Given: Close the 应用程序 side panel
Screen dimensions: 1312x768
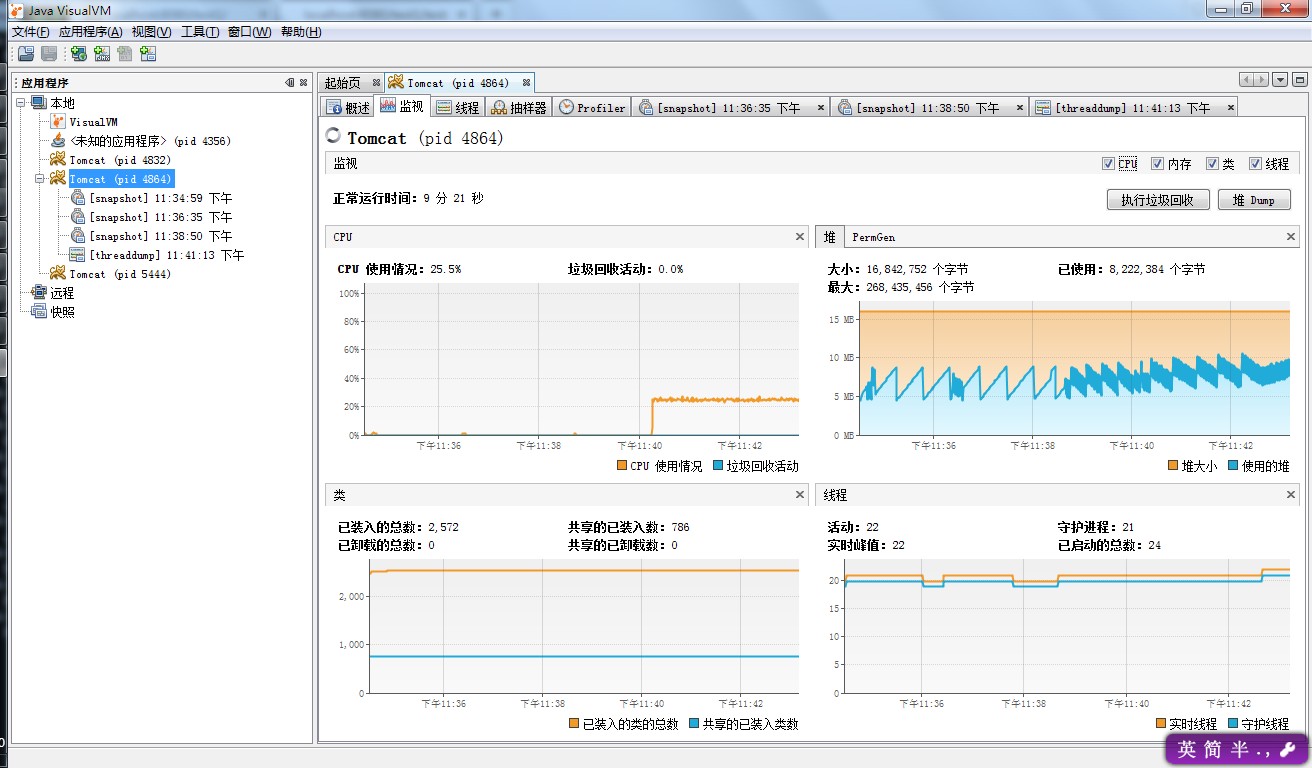Looking at the screenshot, I should click(303, 82).
